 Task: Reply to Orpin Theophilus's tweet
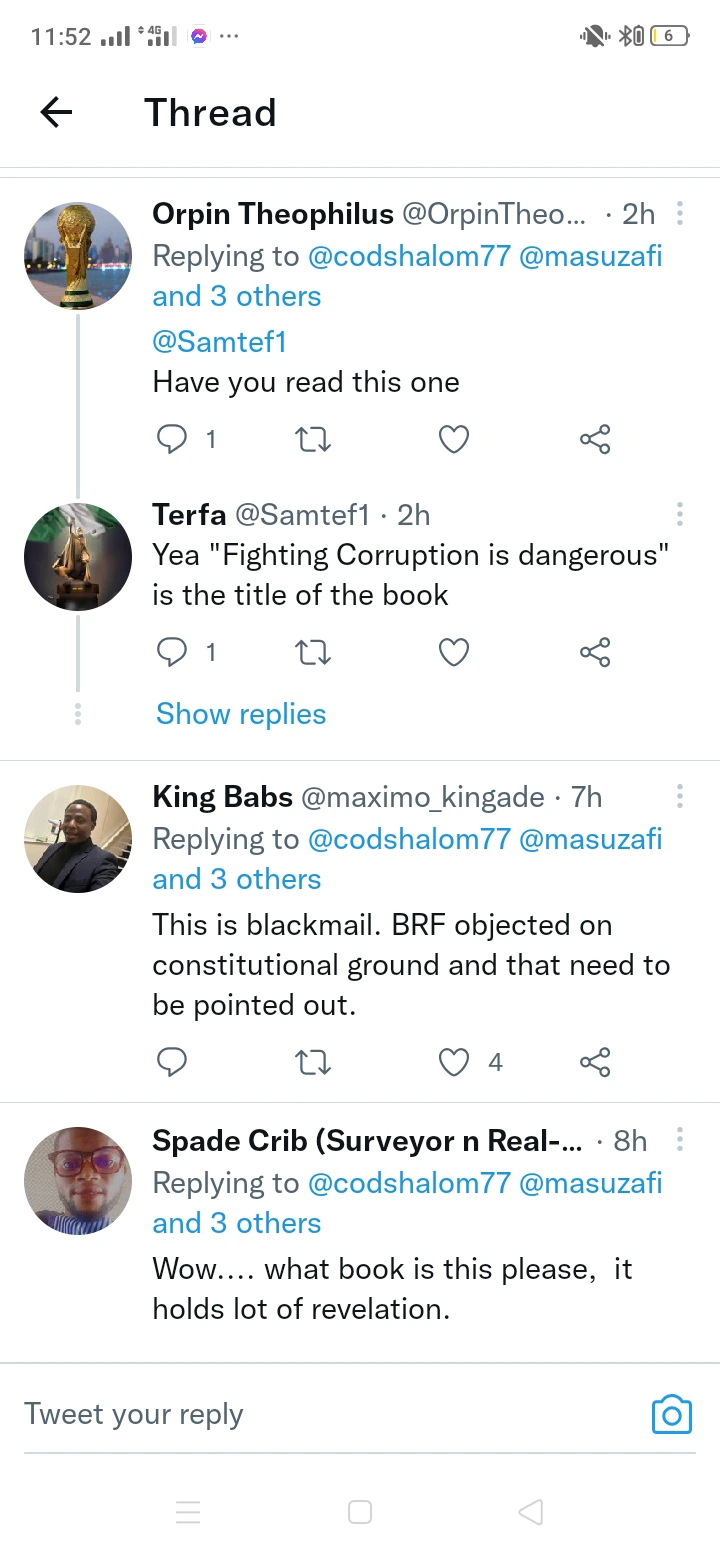[173, 439]
